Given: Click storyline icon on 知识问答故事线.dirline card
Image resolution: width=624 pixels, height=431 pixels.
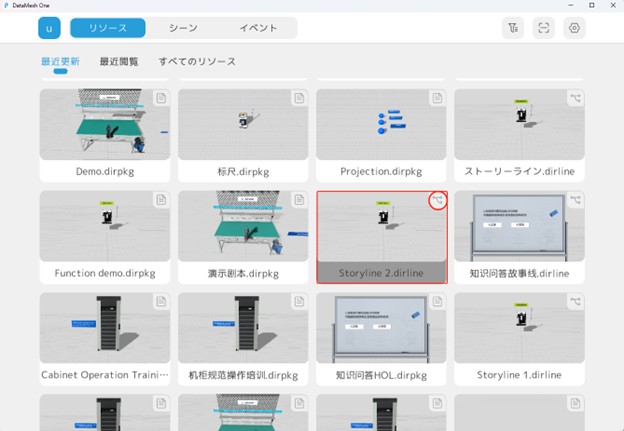Looking at the screenshot, I should click(575, 200).
